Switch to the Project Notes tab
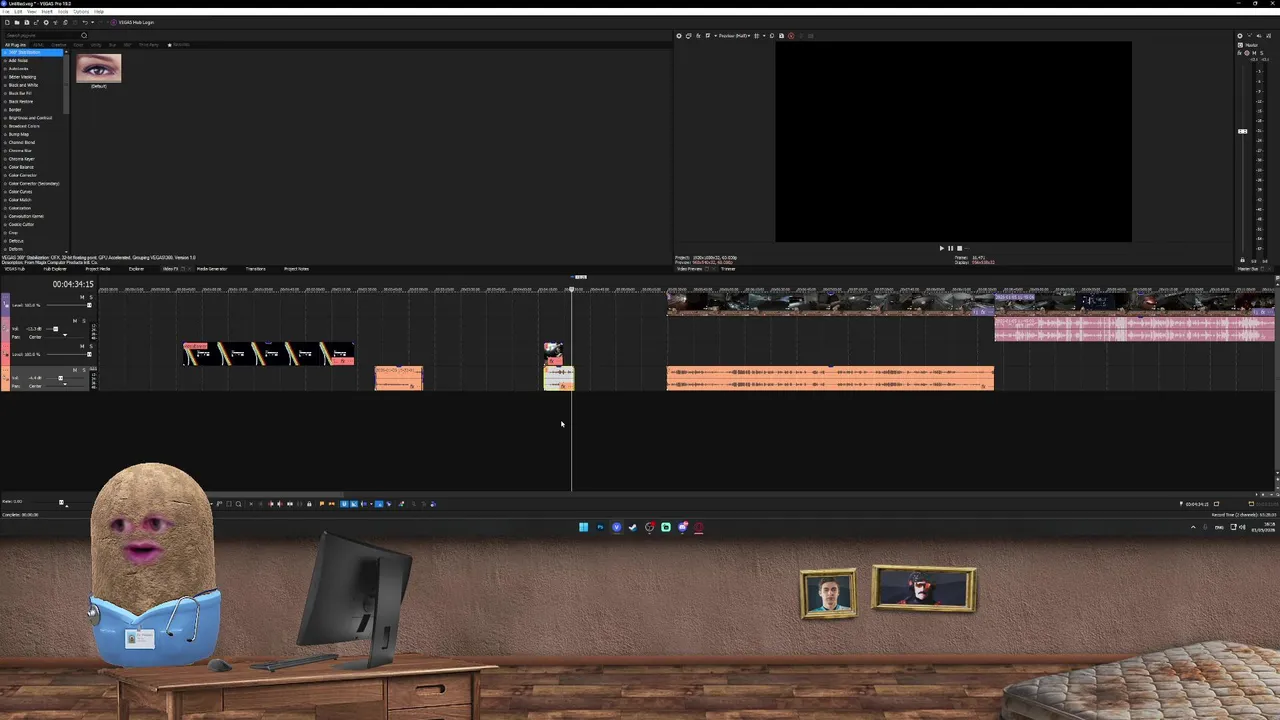1280x720 pixels. pyautogui.click(x=296, y=269)
